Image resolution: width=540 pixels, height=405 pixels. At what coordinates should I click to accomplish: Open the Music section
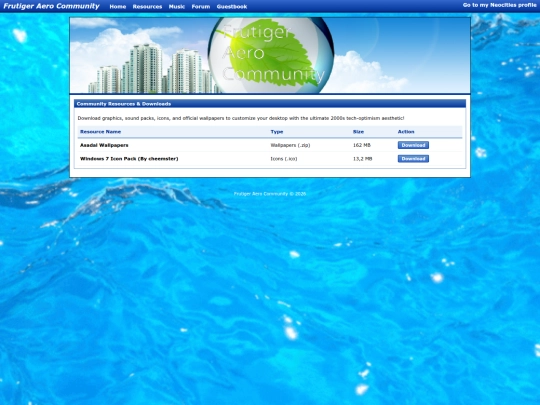coord(177,7)
